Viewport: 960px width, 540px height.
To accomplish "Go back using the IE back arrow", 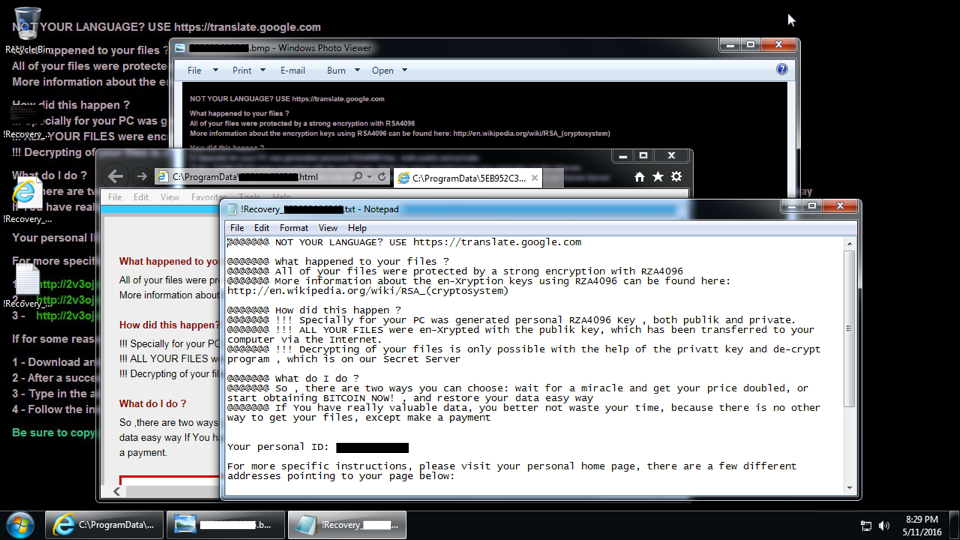I will 116,177.
